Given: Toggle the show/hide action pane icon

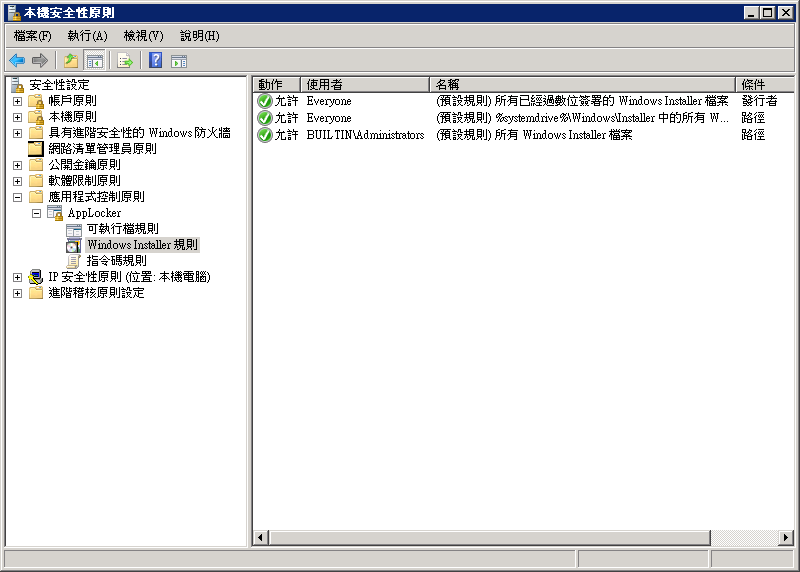Looking at the screenshot, I should (179, 62).
